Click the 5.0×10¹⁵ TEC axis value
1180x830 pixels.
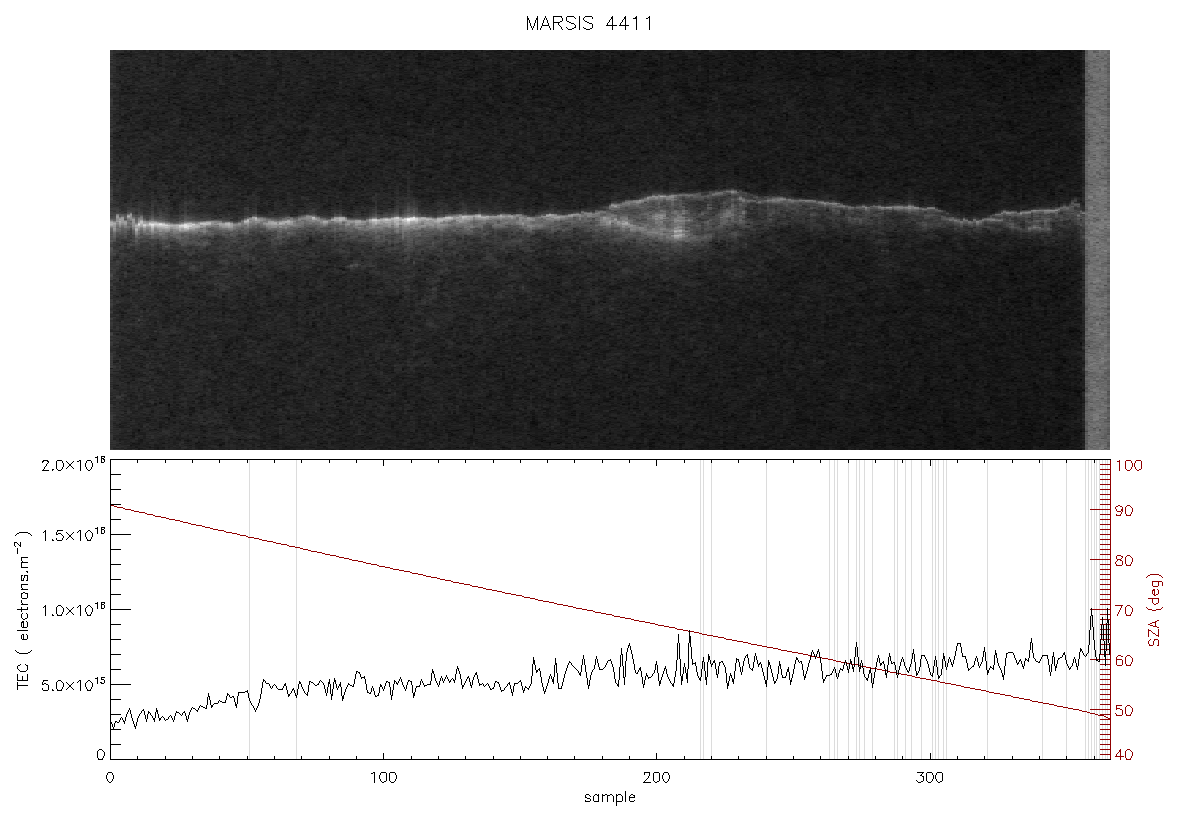[73, 685]
